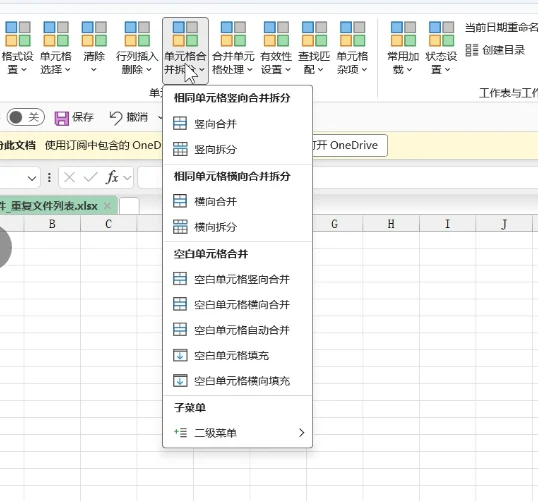This screenshot has width=538, height=501.
Task: Click the formula bar confirm checkmark
Action: [91, 177]
